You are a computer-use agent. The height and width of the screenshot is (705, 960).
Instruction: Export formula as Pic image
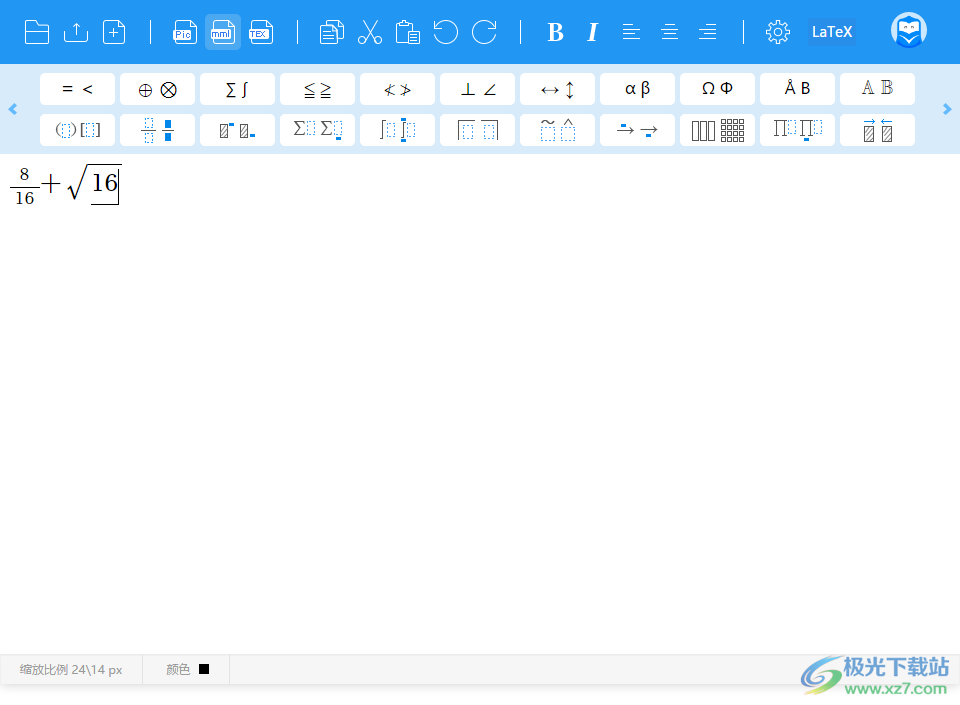185,32
